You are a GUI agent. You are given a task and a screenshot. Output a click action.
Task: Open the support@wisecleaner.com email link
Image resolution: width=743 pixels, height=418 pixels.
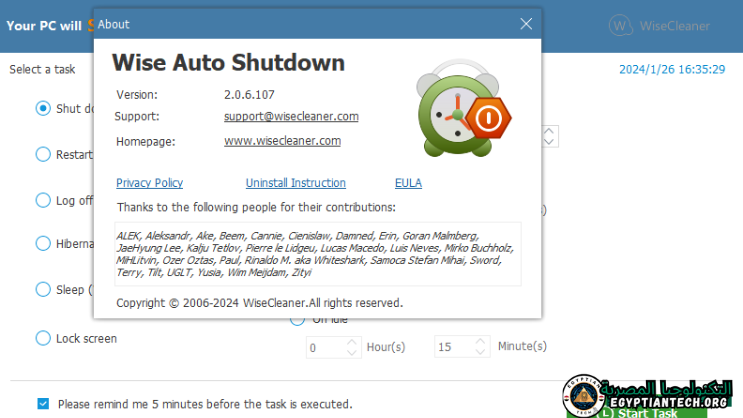point(291,117)
